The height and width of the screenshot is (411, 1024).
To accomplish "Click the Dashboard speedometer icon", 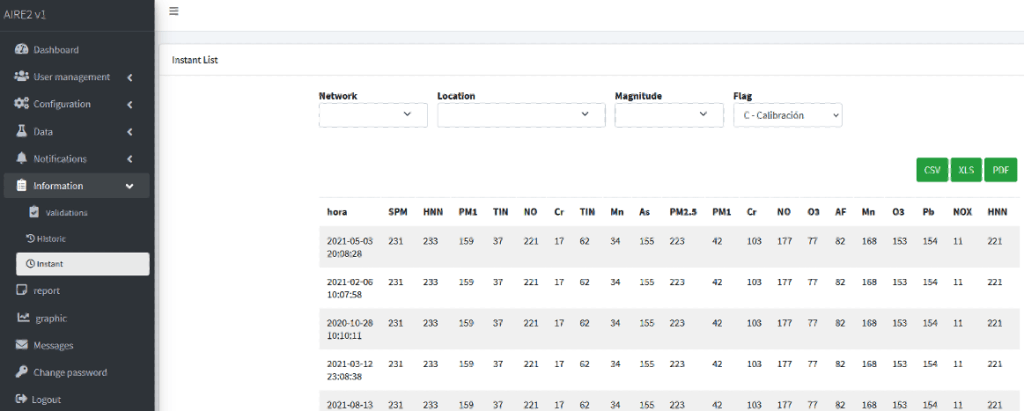I will 22,50.
